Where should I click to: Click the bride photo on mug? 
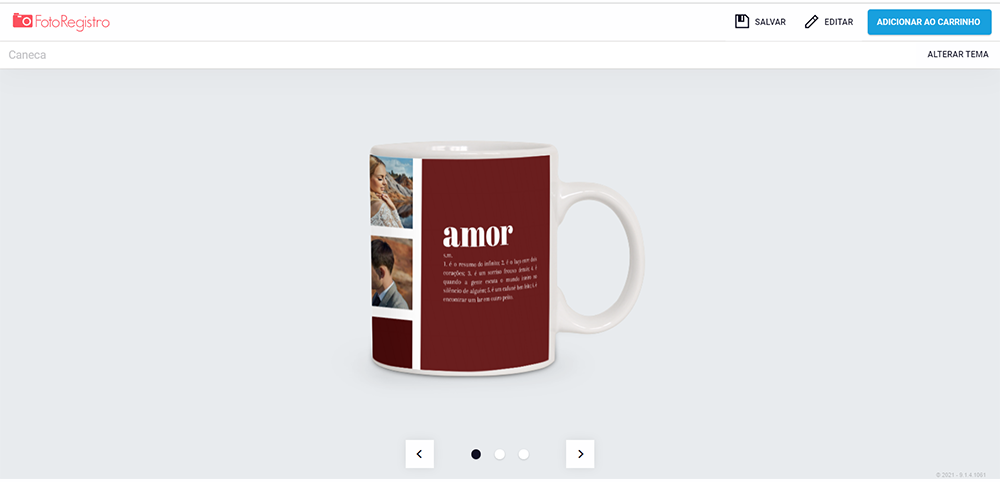coord(392,192)
